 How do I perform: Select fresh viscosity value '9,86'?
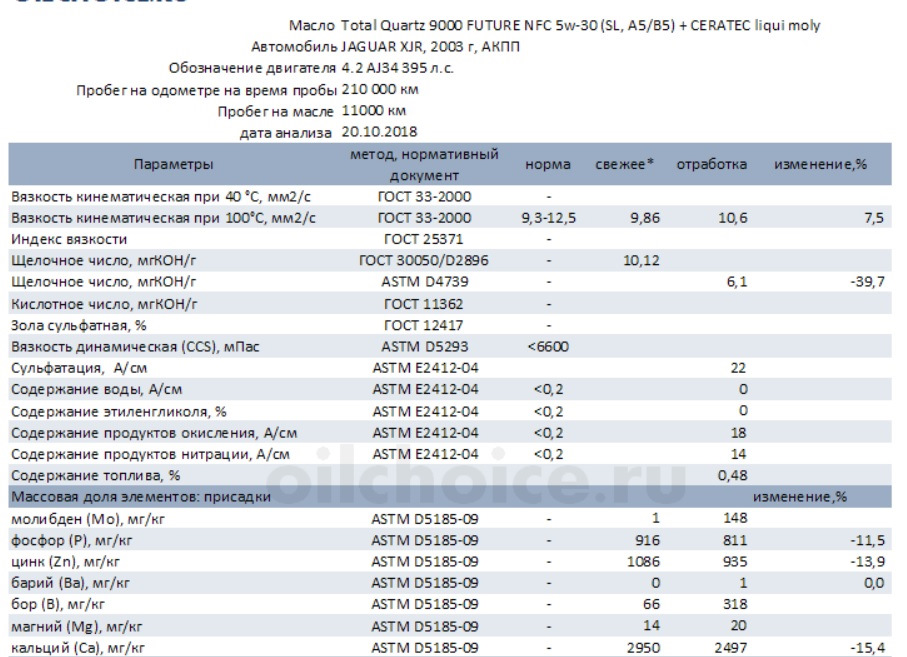click(x=644, y=218)
